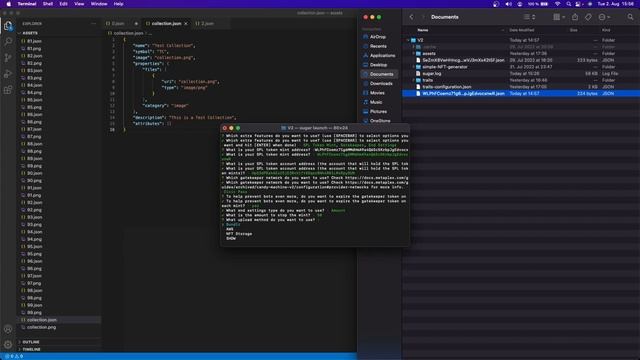This screenshot has width=640, height=360.
Task: Expand the TIMELINE section in VS Code
Action: (32, 349)
